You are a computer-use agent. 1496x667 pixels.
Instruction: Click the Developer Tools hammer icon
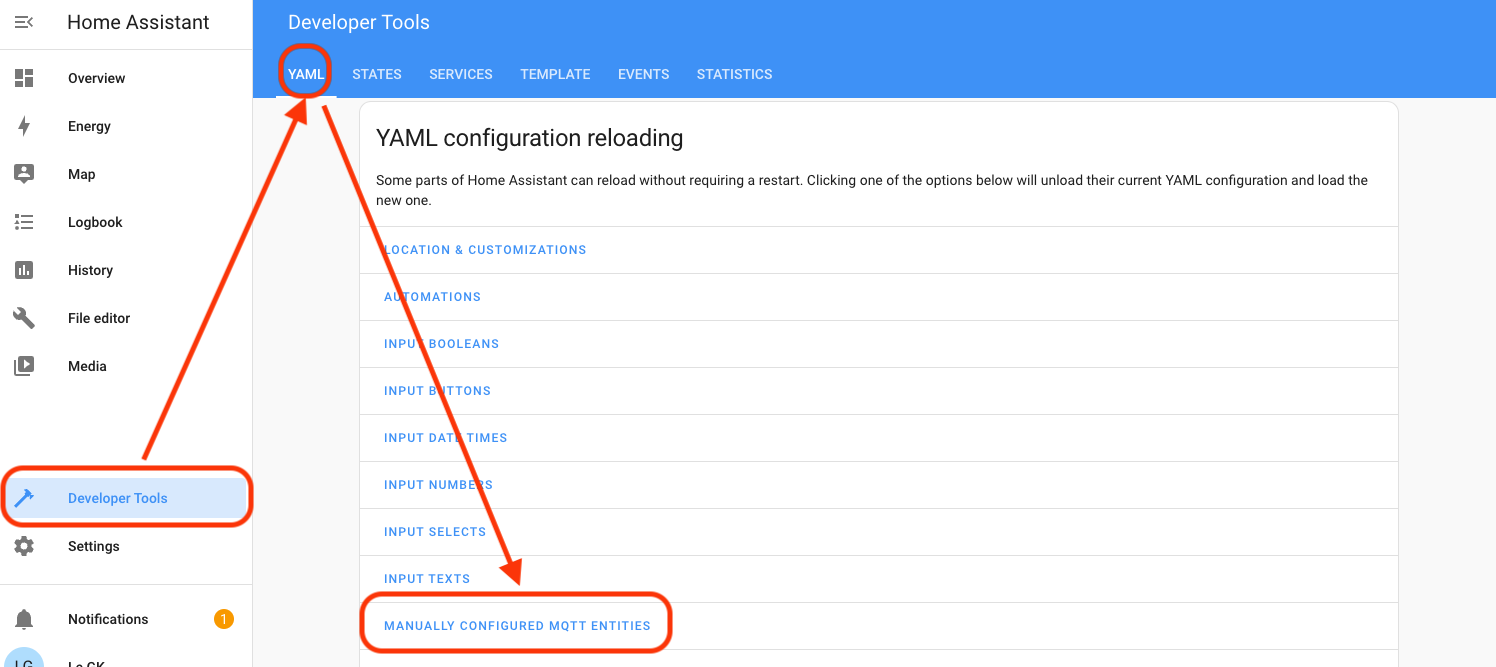click(x=24, y=498)
